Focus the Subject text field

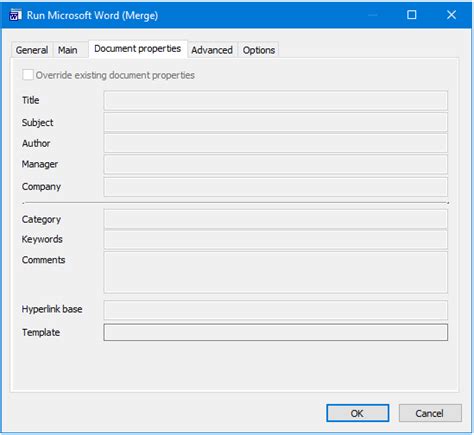tap(275, 122)
